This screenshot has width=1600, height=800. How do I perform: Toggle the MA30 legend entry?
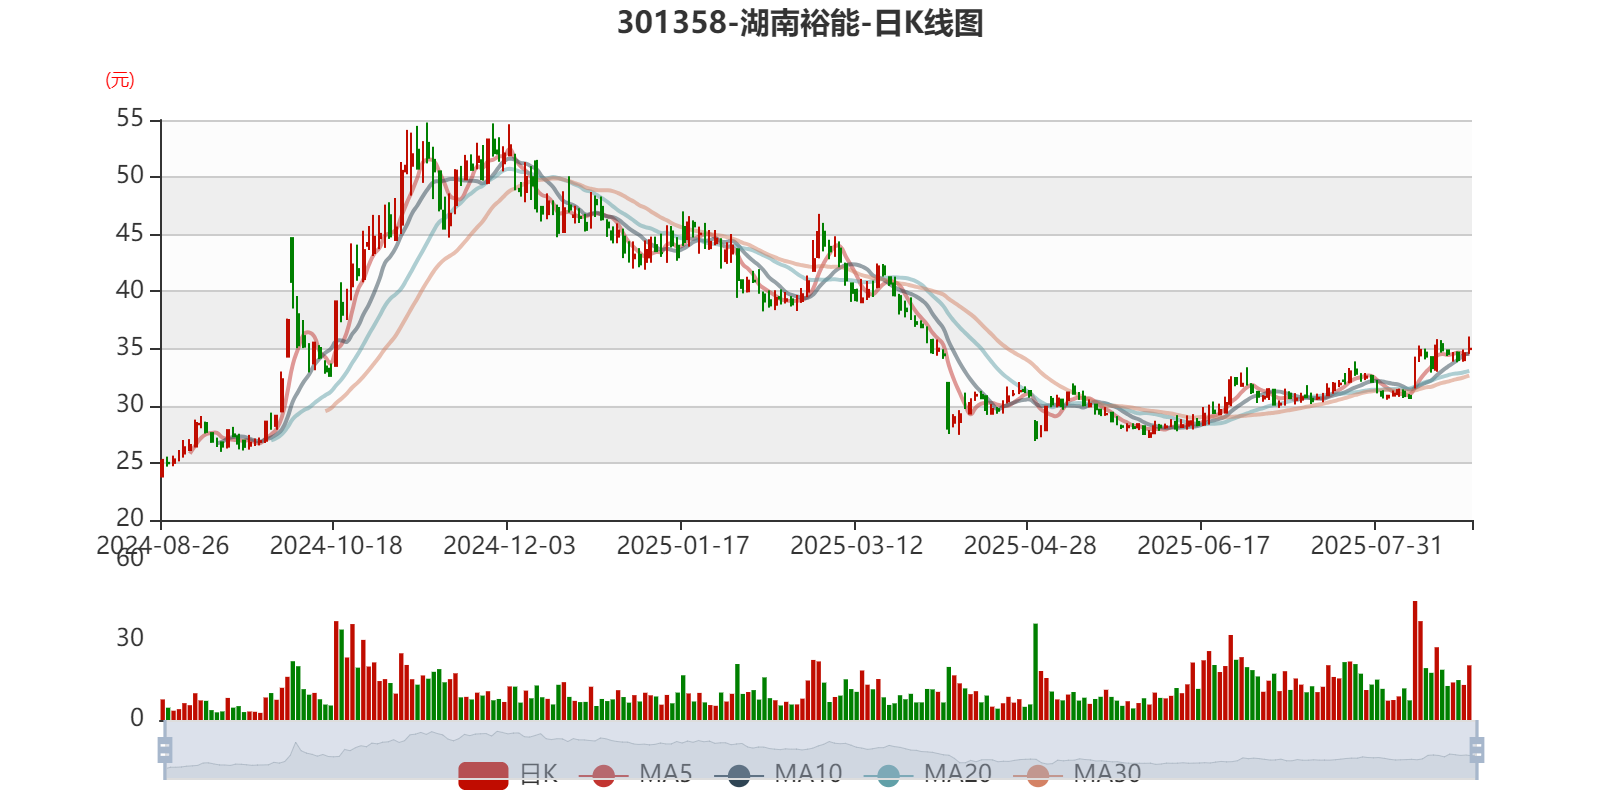click(1077, 774)
